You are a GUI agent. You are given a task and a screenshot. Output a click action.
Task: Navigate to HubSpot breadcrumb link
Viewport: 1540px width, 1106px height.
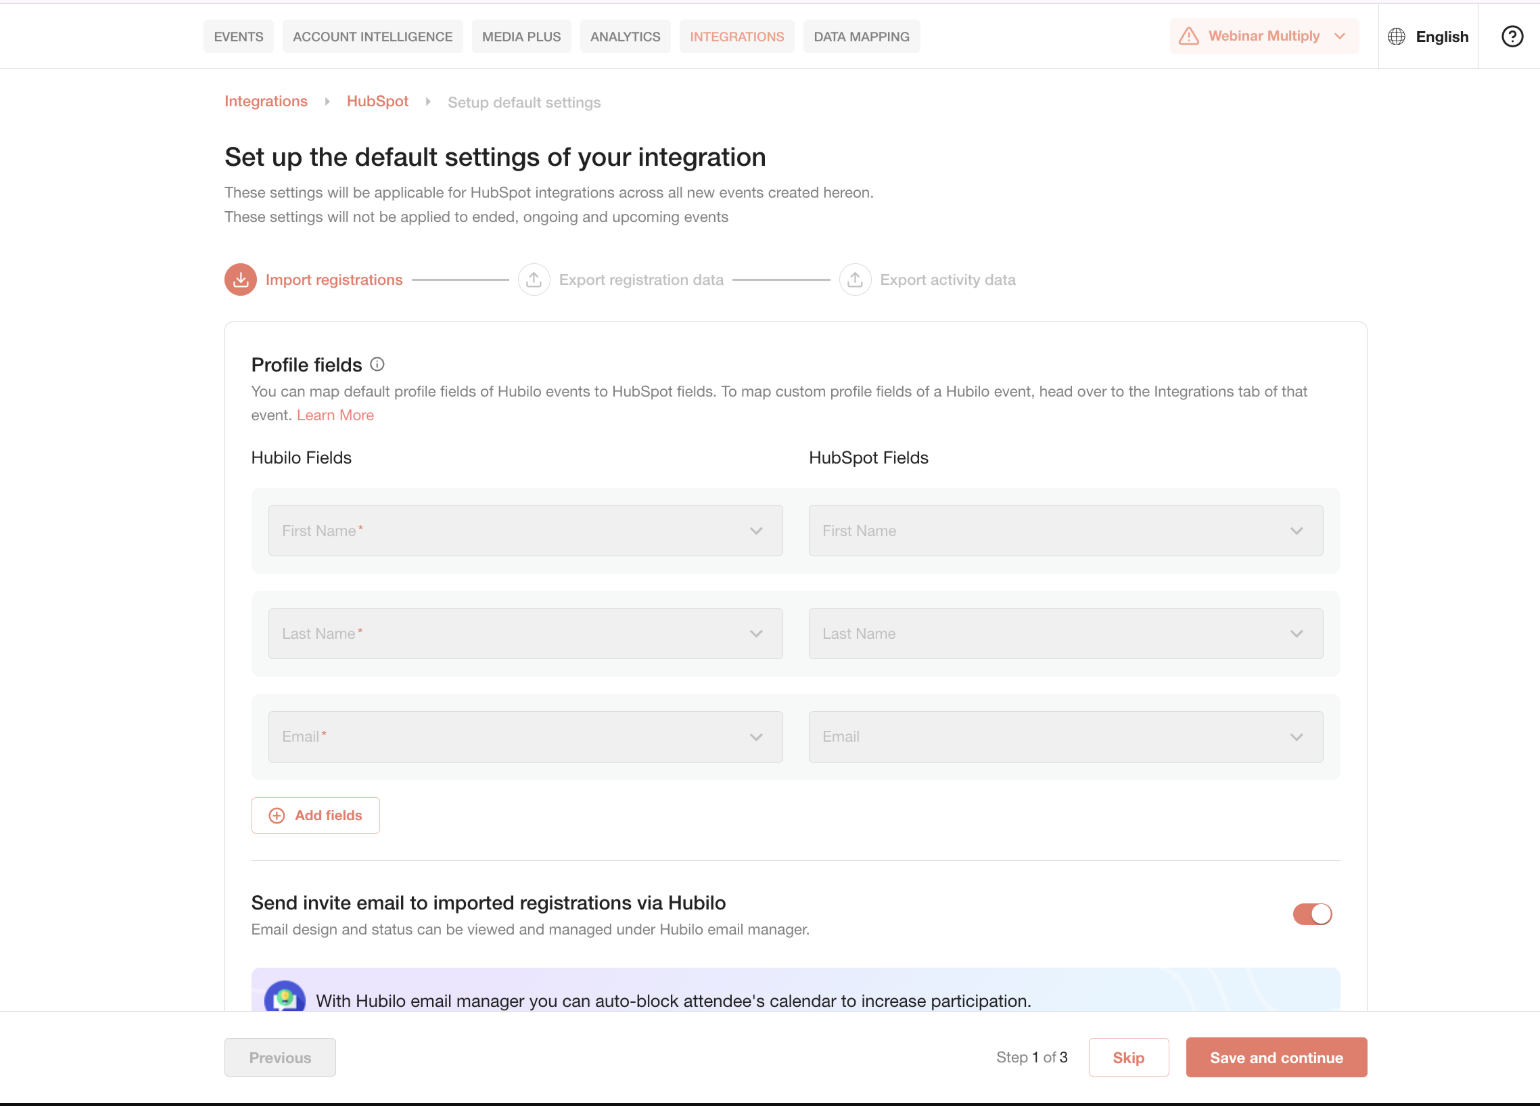[x=378, y=101]
